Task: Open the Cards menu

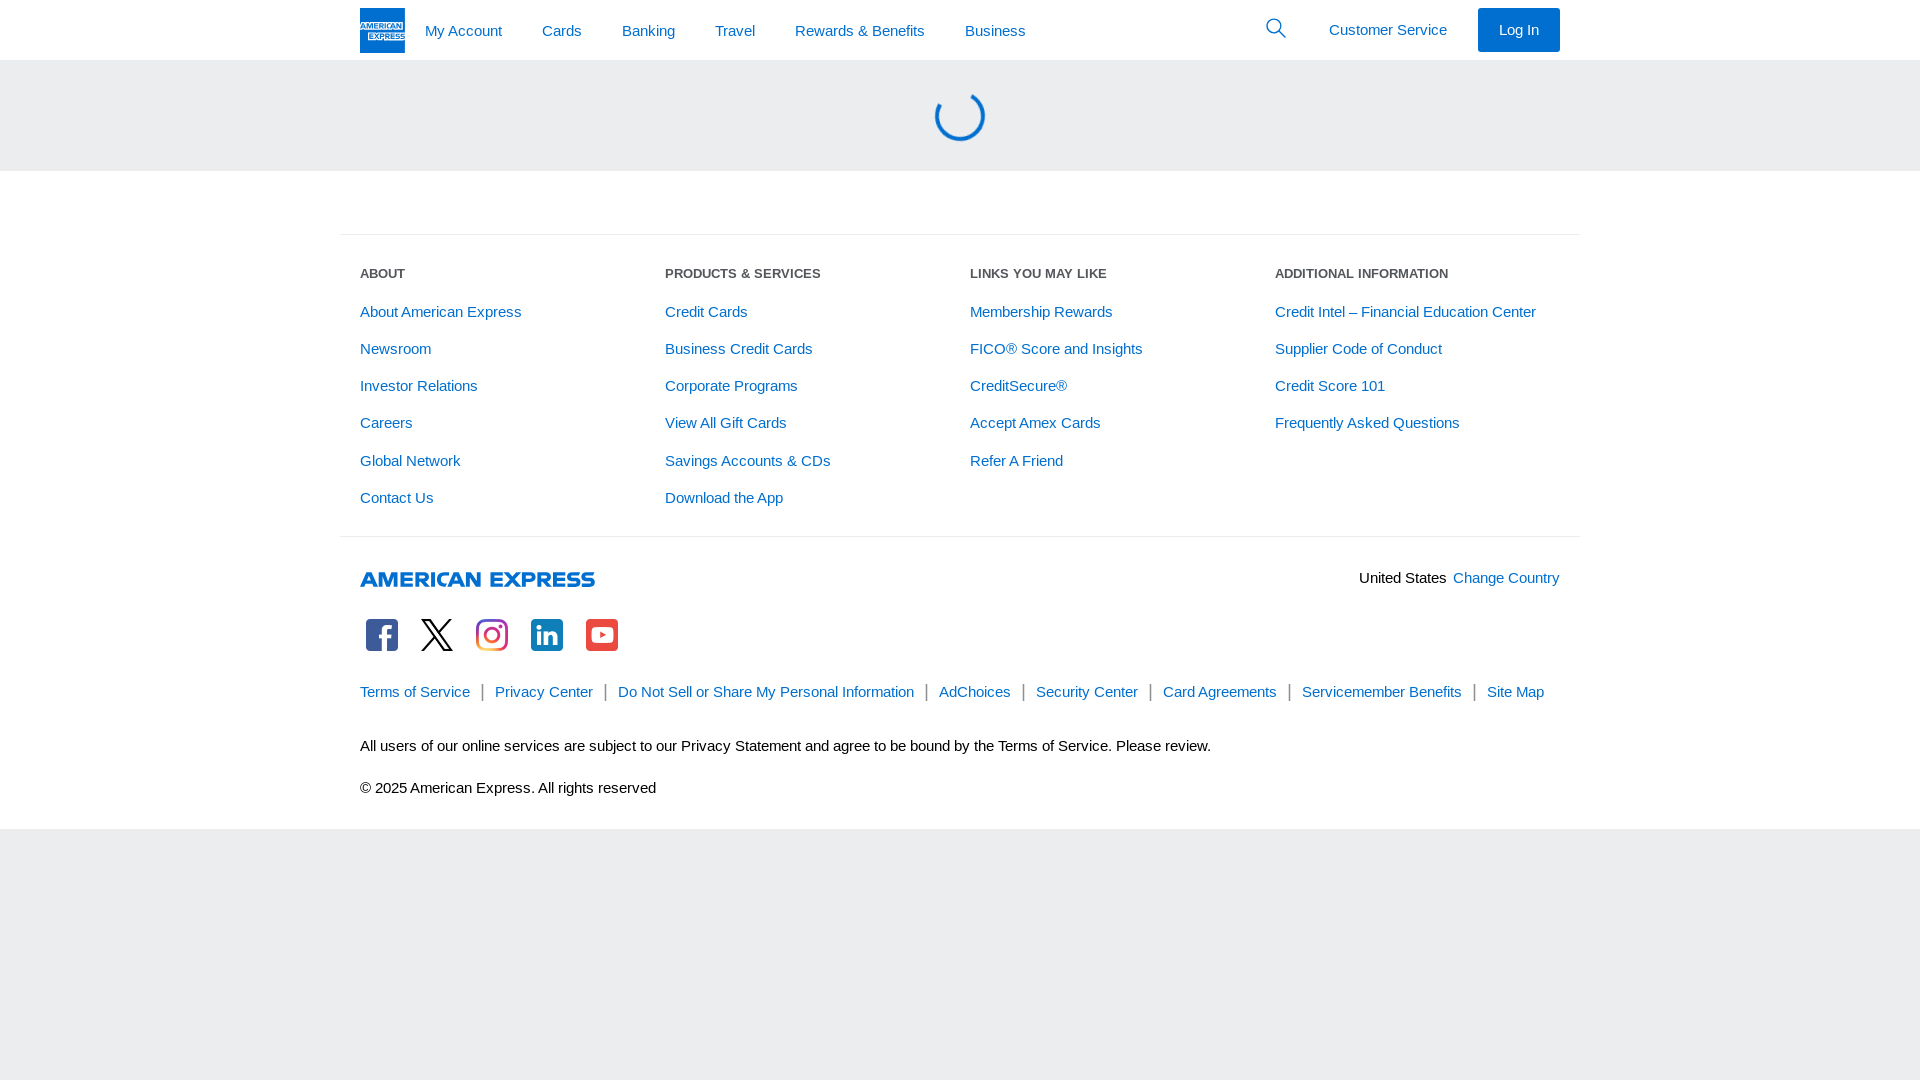Action: (562, 31)
